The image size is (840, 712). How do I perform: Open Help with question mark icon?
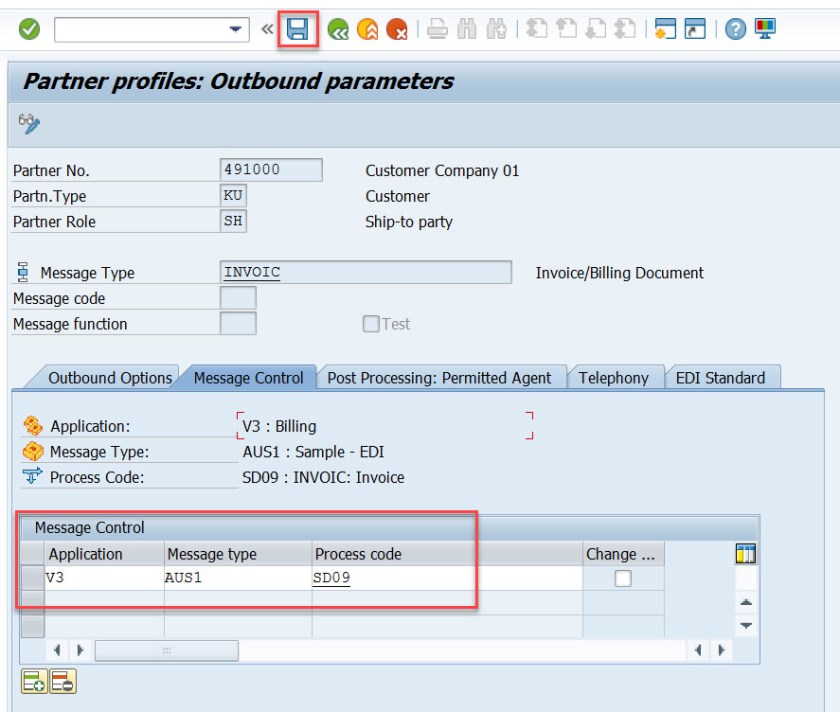click(x=736, y=29)
